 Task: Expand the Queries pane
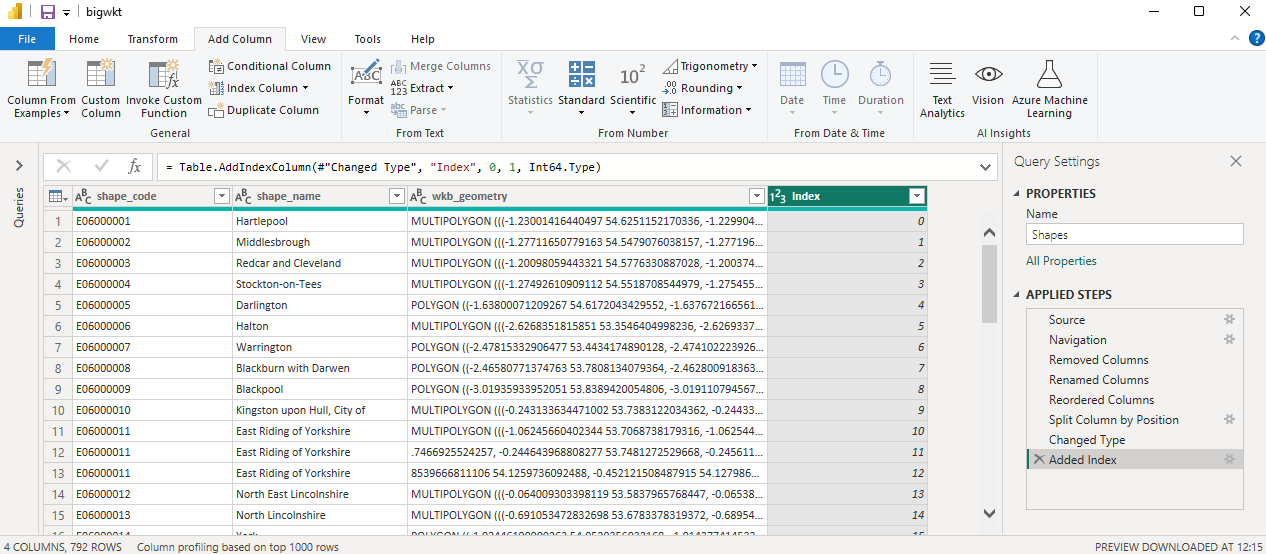19,166
